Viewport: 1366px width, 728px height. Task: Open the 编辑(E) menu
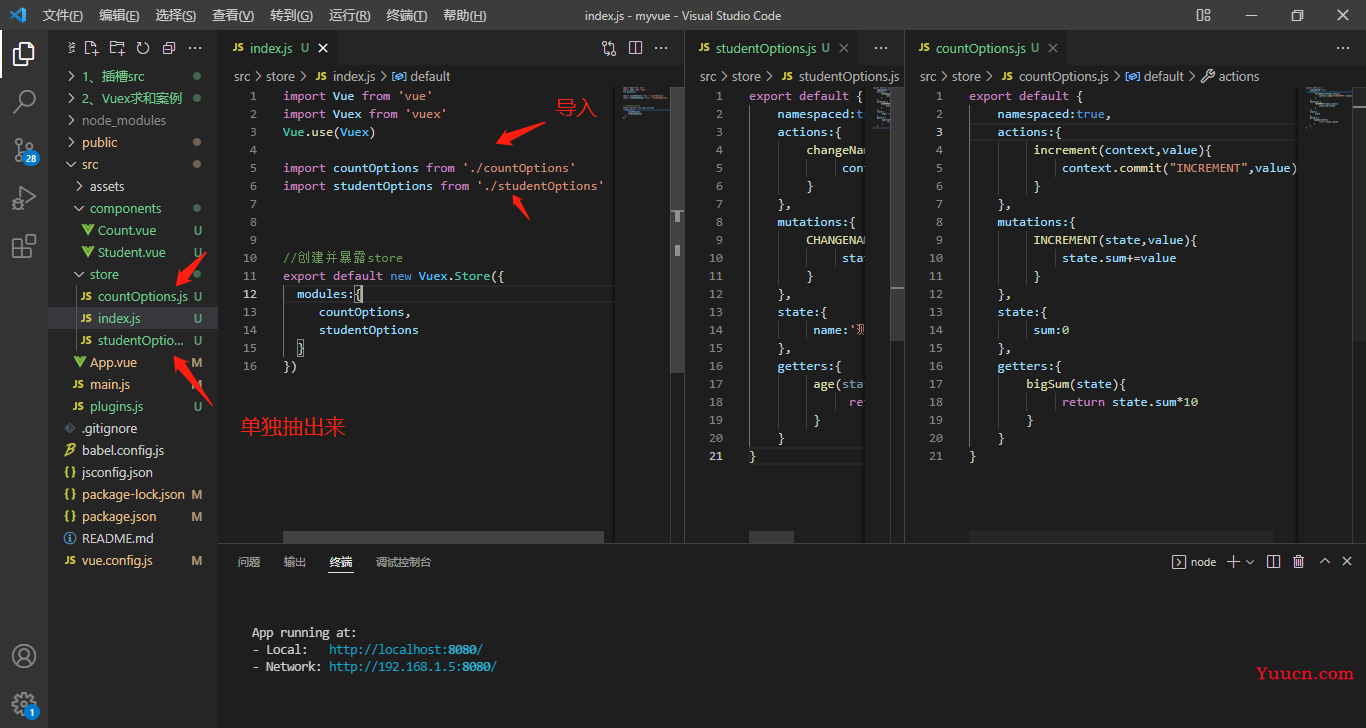point(119,15)
